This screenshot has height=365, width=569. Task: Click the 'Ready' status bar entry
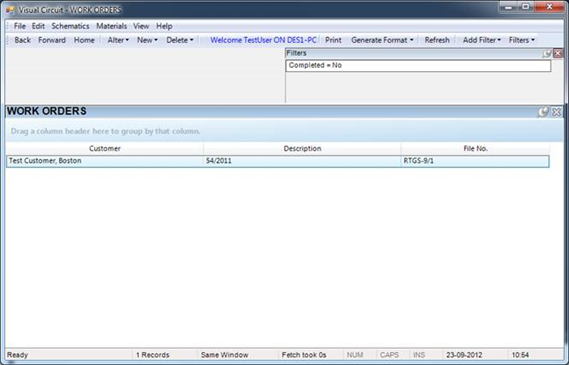pos(17,355)
